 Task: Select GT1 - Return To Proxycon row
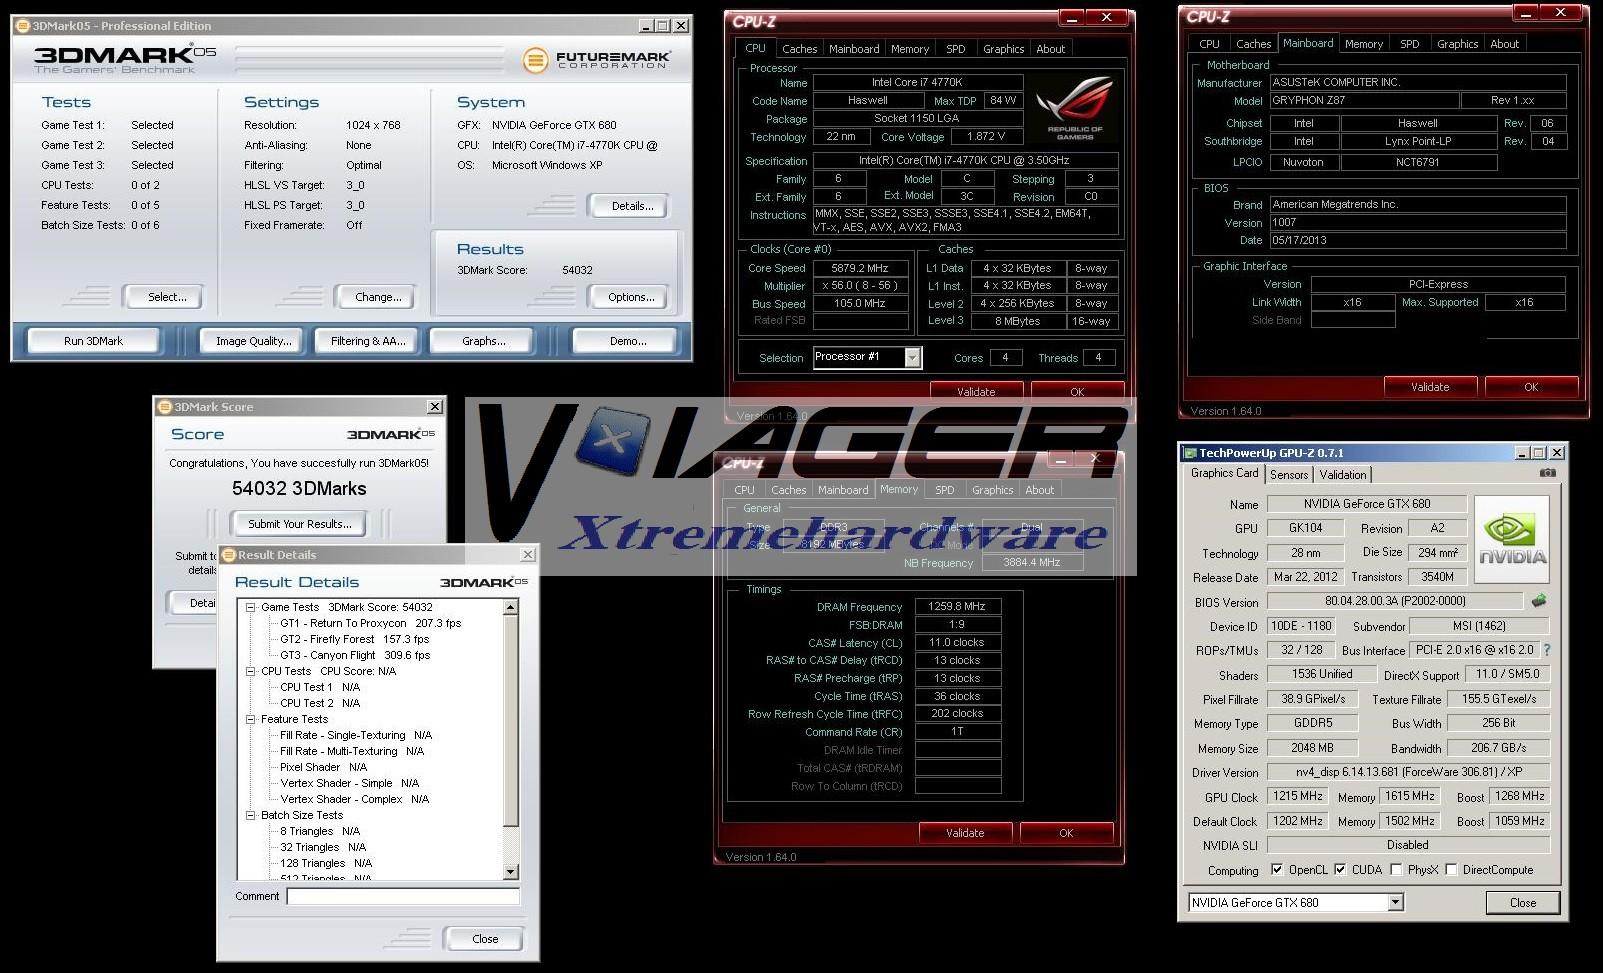370,623
